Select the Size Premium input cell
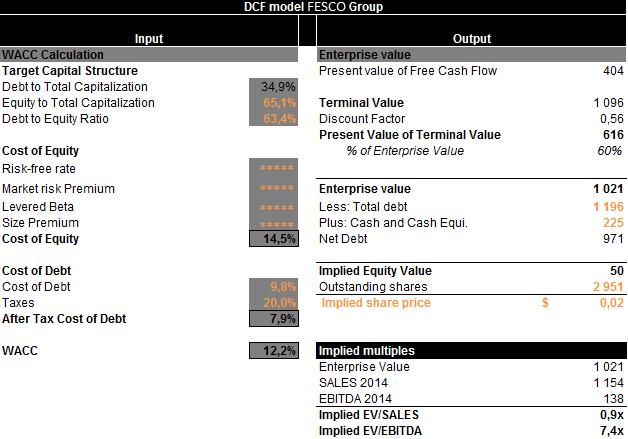 tap(273, 223)
